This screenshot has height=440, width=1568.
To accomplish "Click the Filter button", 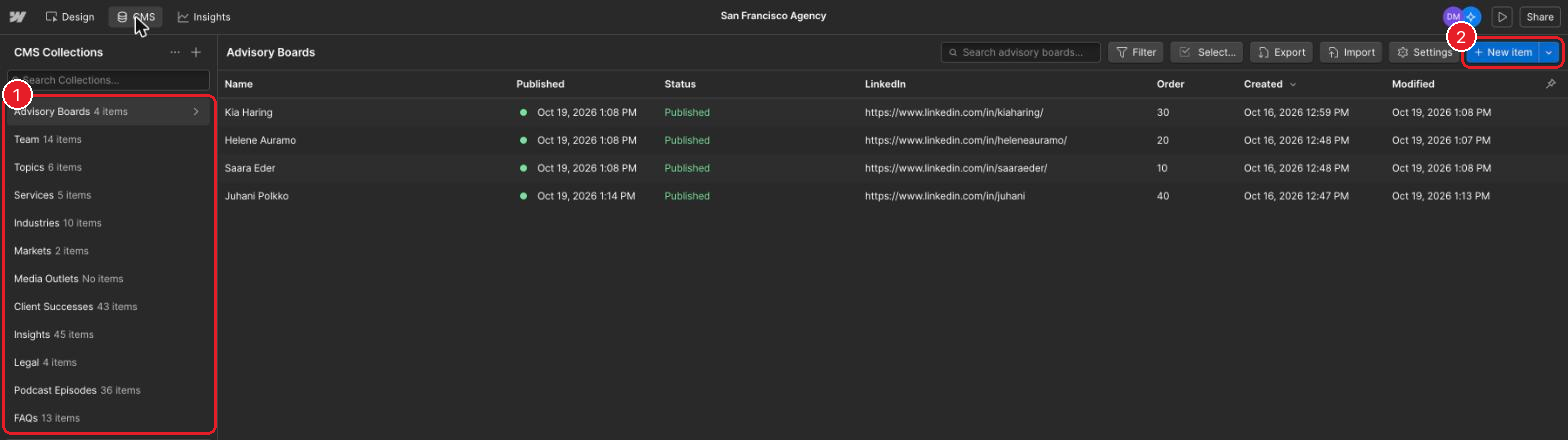I will pyautogui.click(x=1136, y=52).
